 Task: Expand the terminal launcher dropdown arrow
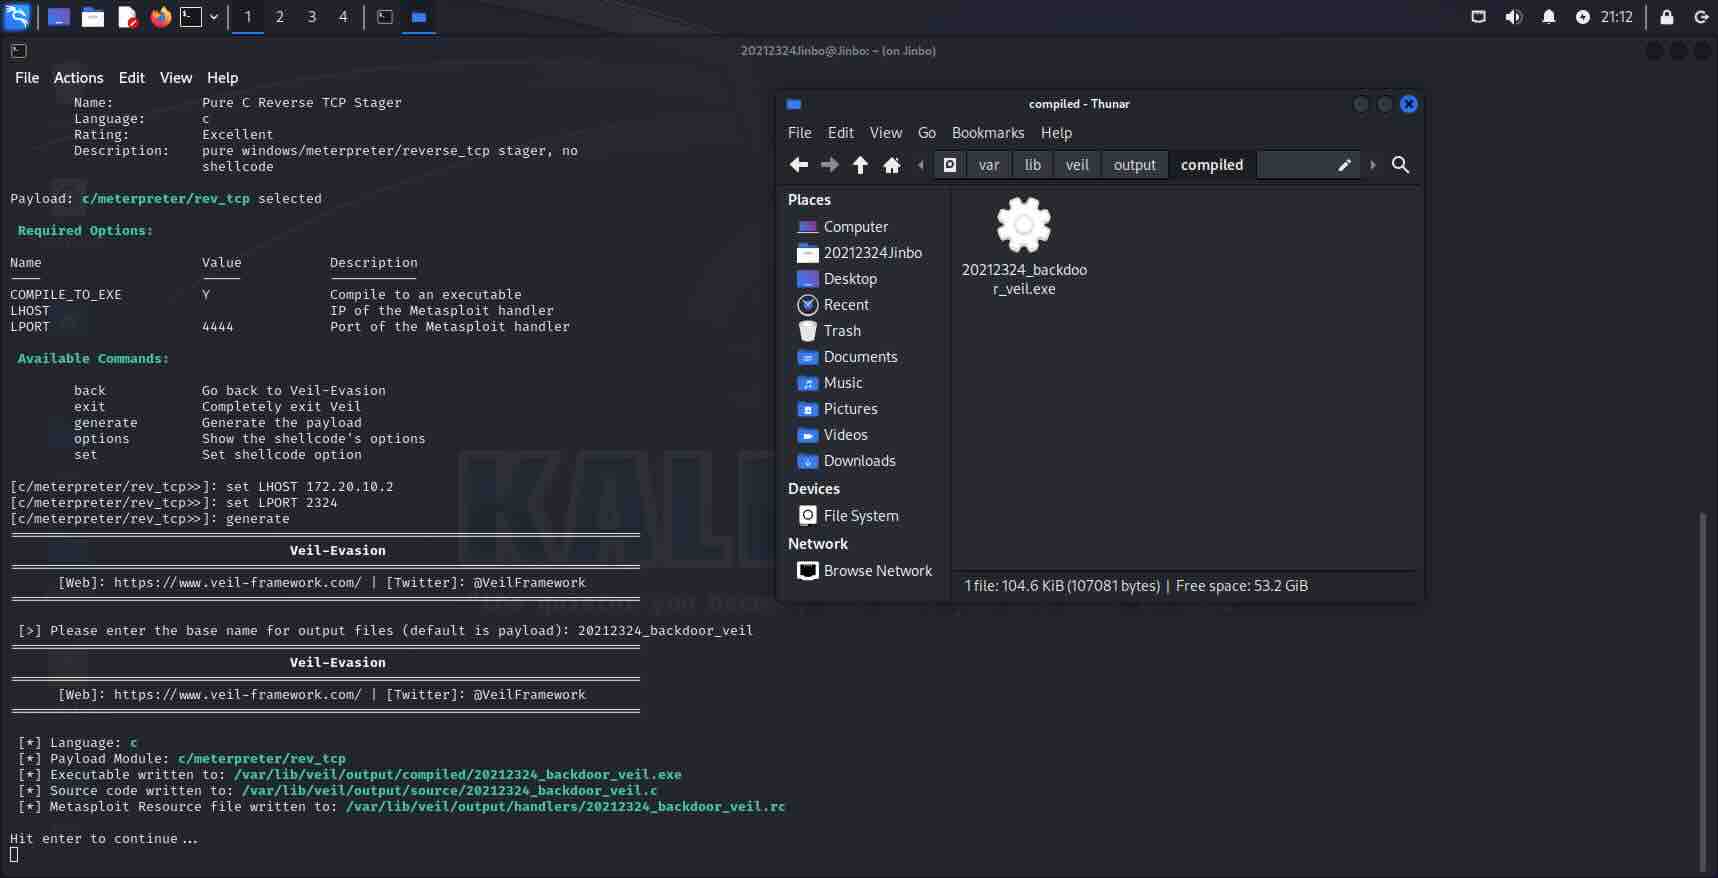pyautogui.click(x=214, y=17)
